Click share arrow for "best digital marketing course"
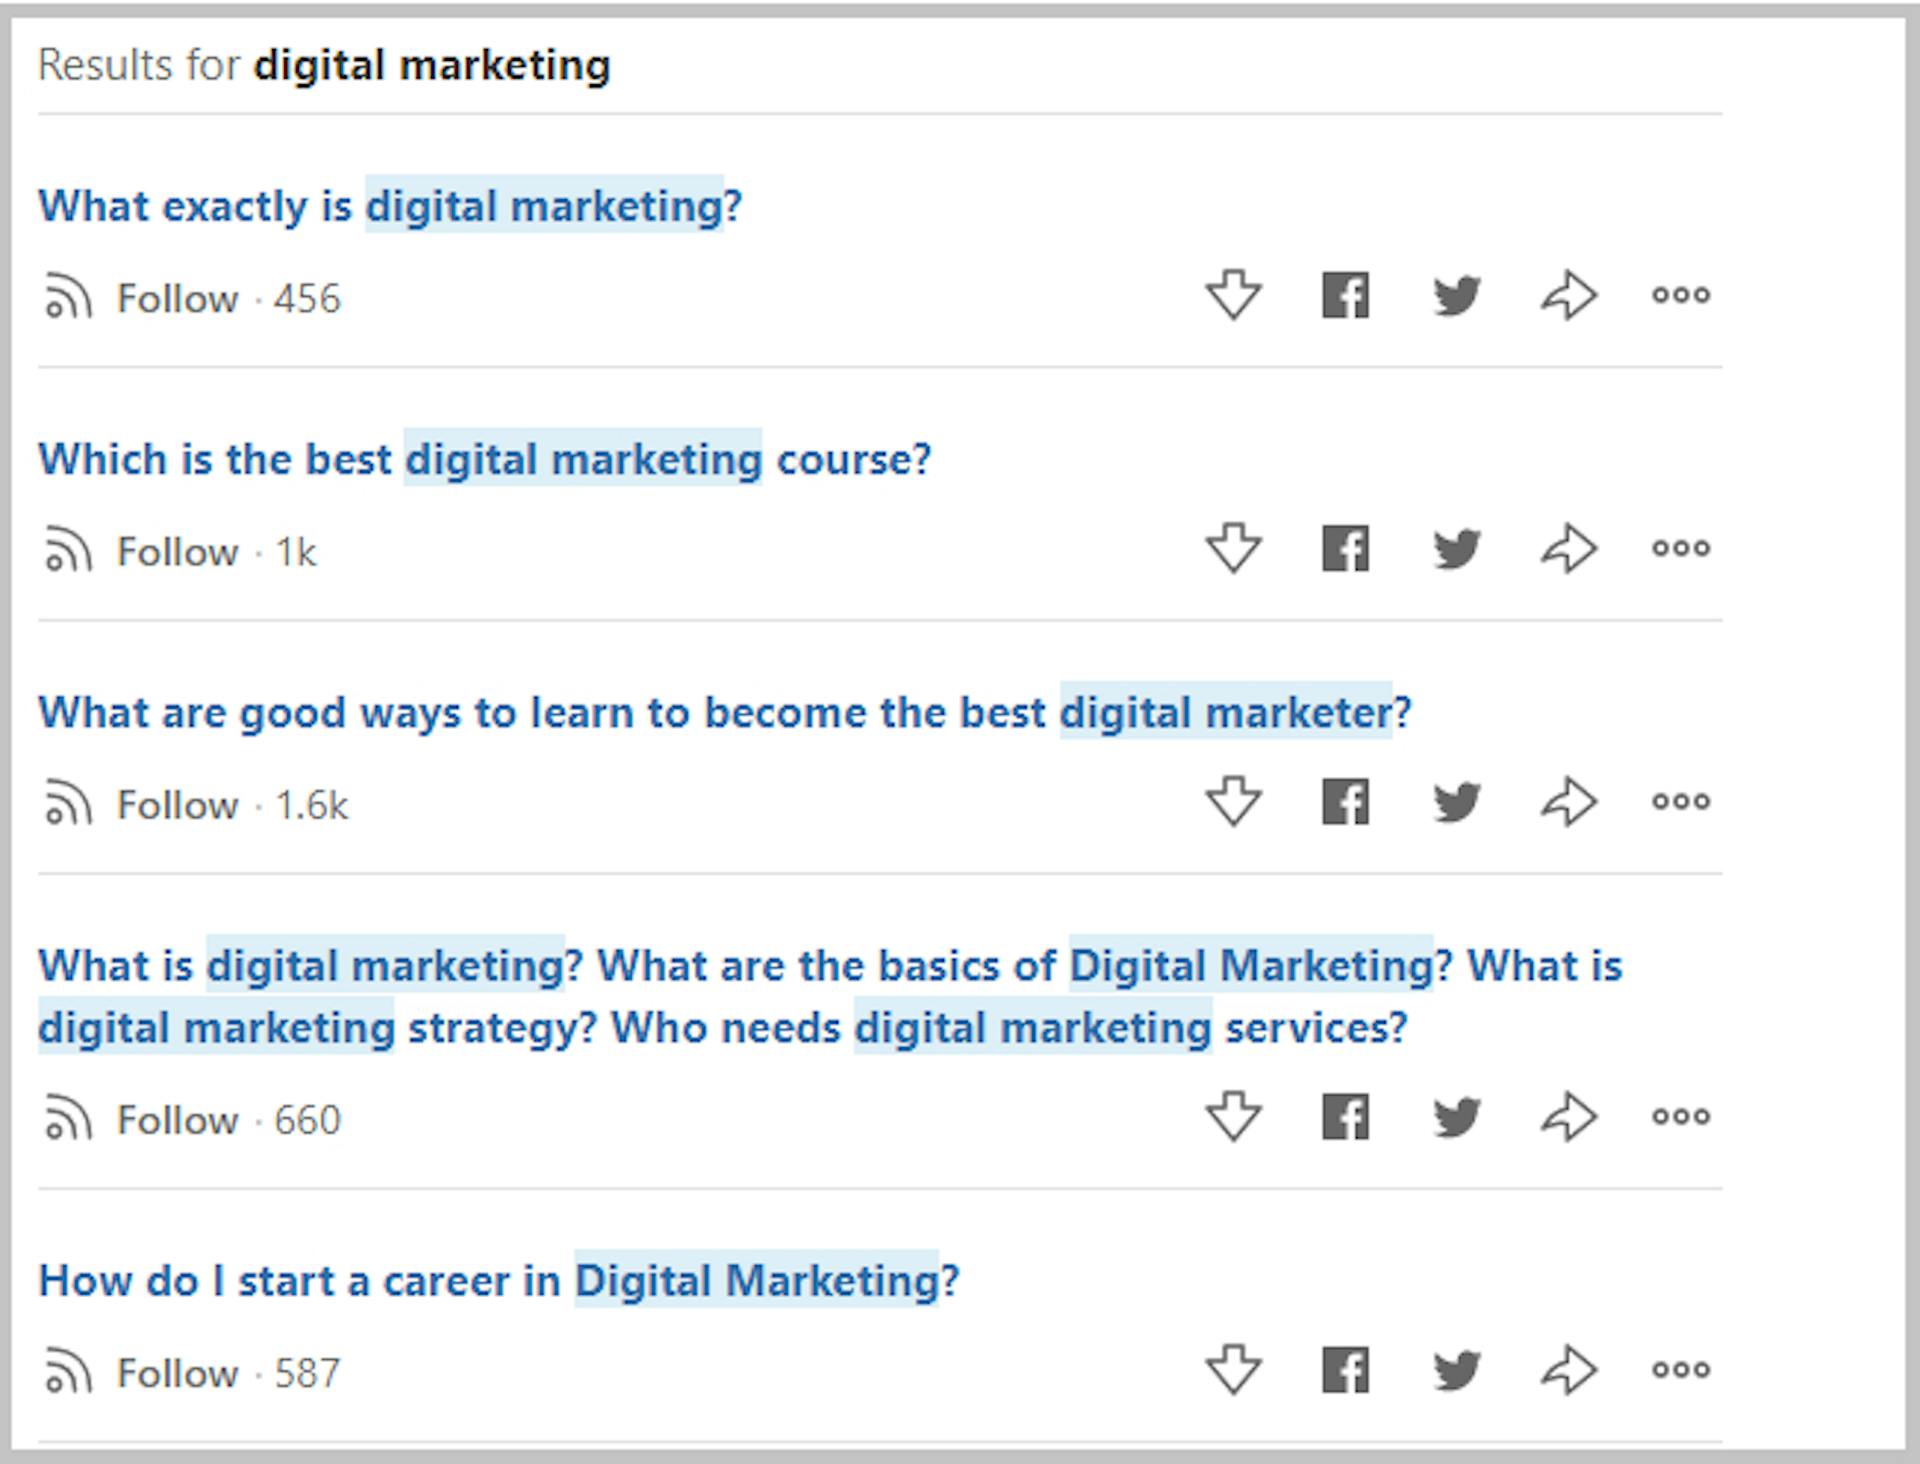Image resolution: width=1920 pixels, height=1464 pixels. tap(1568, 548)
